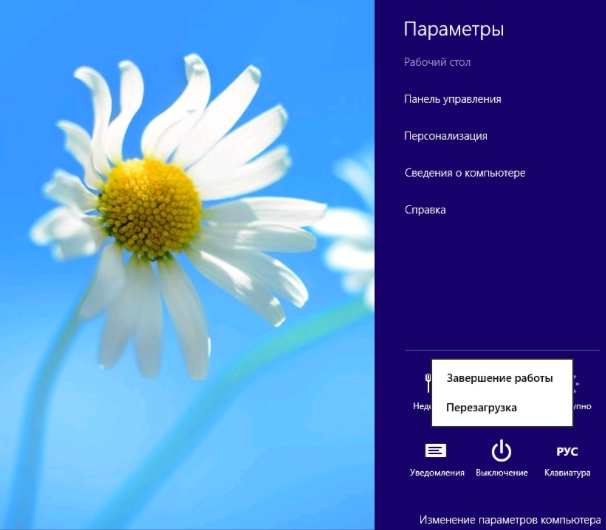Click the Рабочий стол label
This screenshot has height=530, width=606.
tap(437, 62)
